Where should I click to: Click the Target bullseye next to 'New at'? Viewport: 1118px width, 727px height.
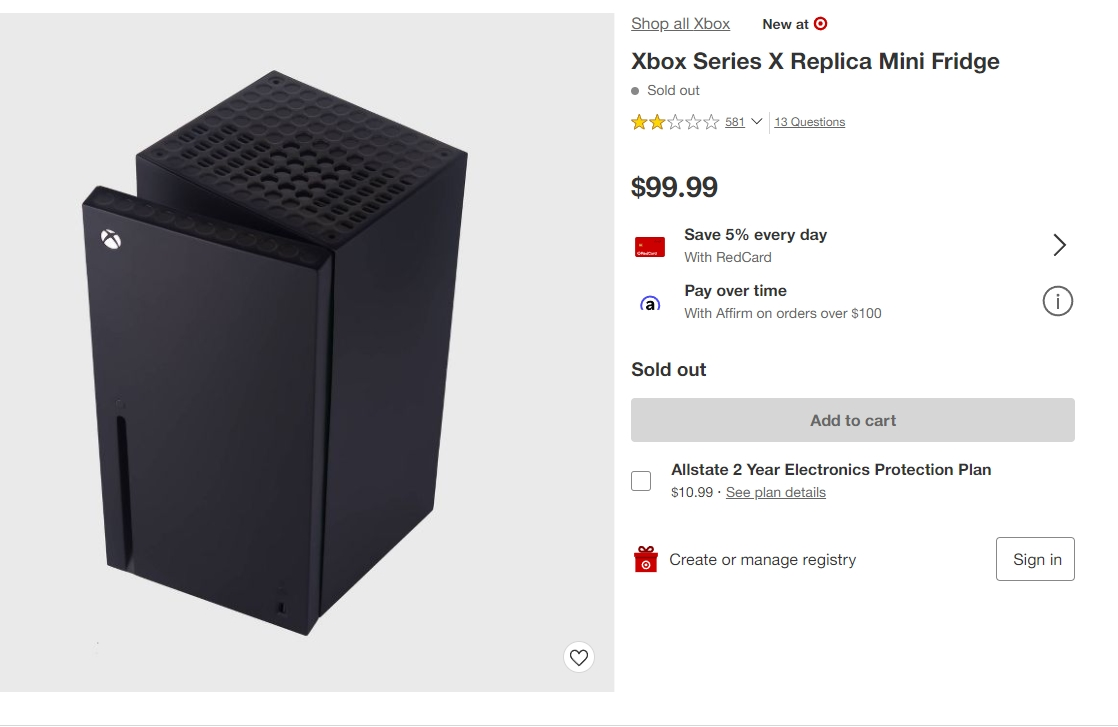(822, 23)
